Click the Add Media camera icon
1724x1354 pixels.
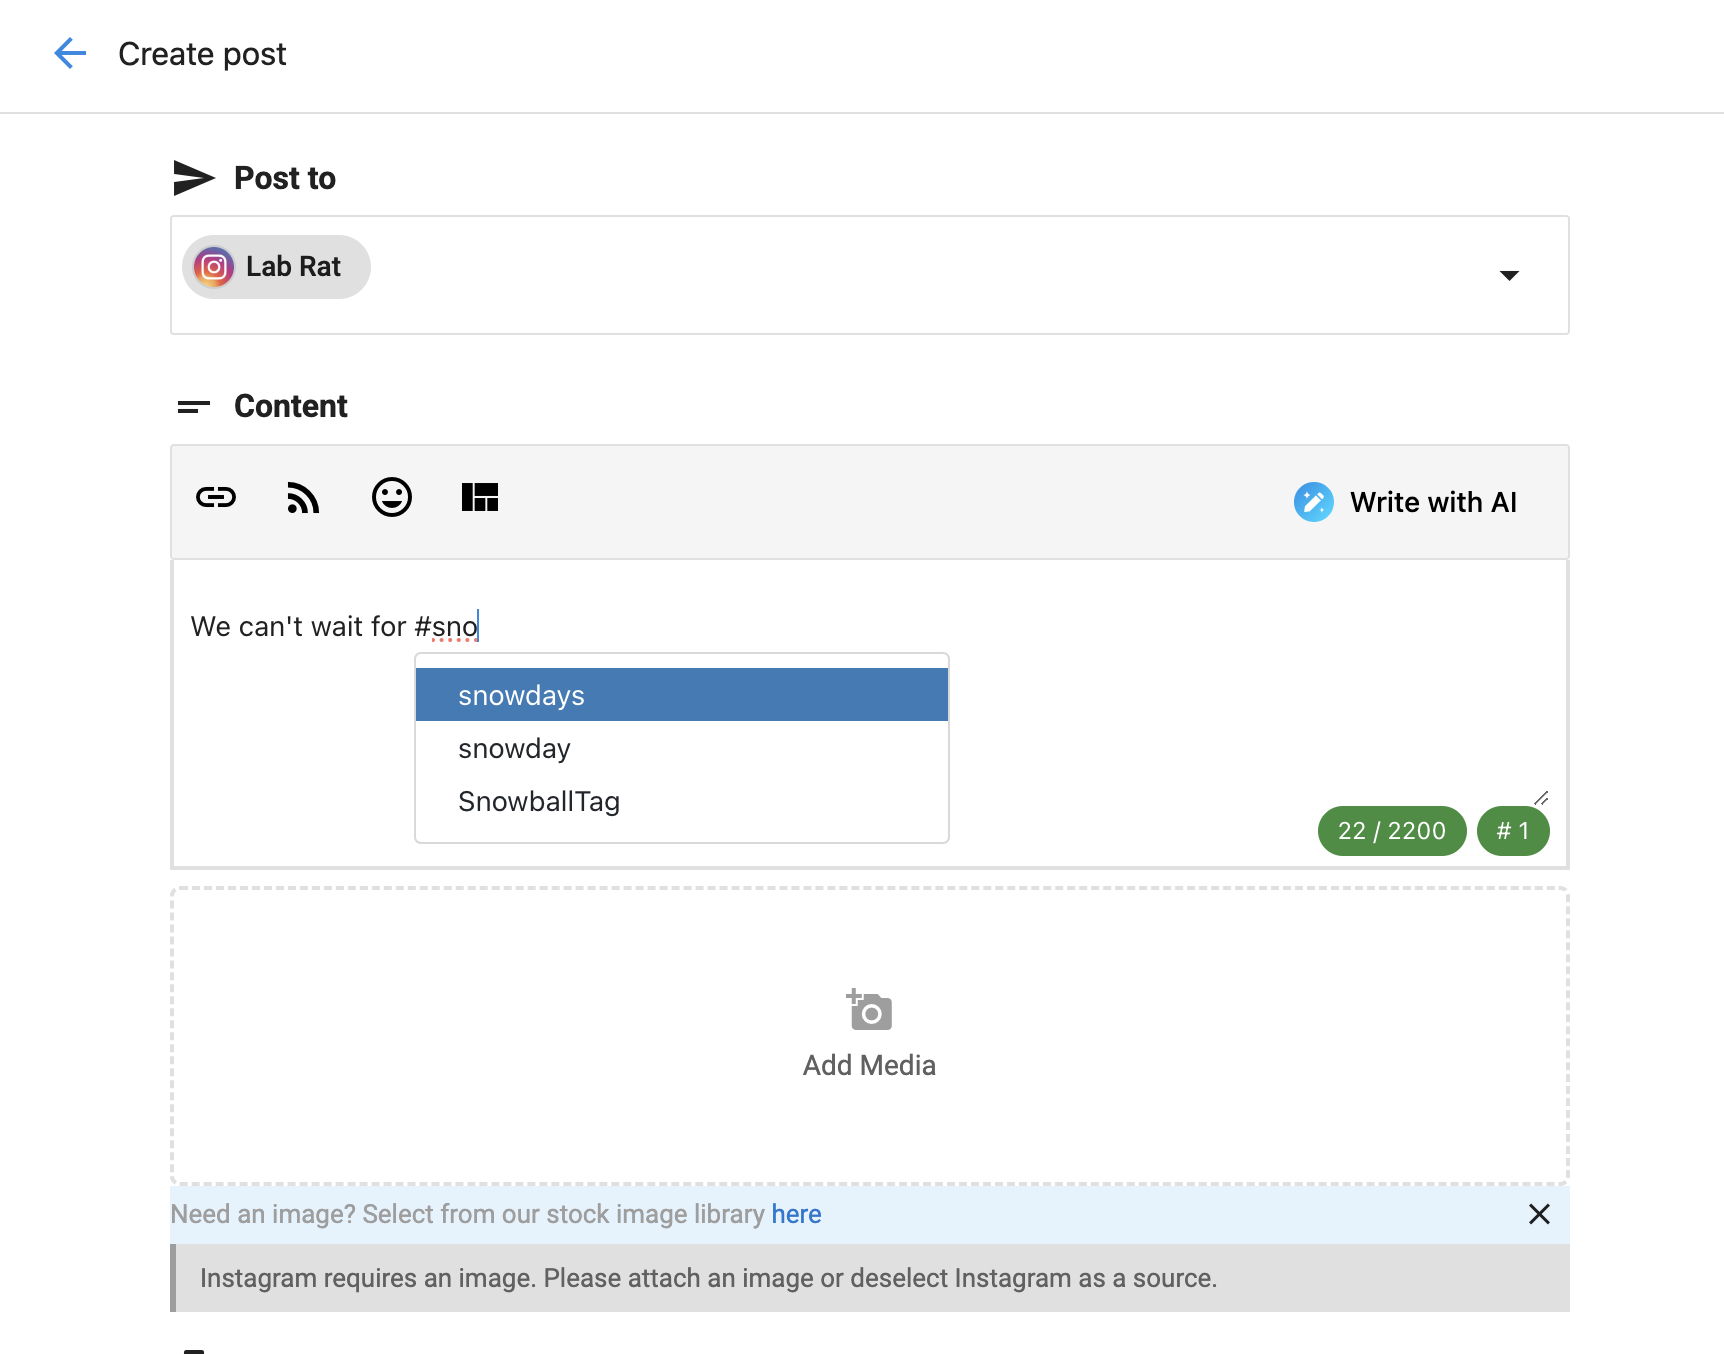(869, 1010)
